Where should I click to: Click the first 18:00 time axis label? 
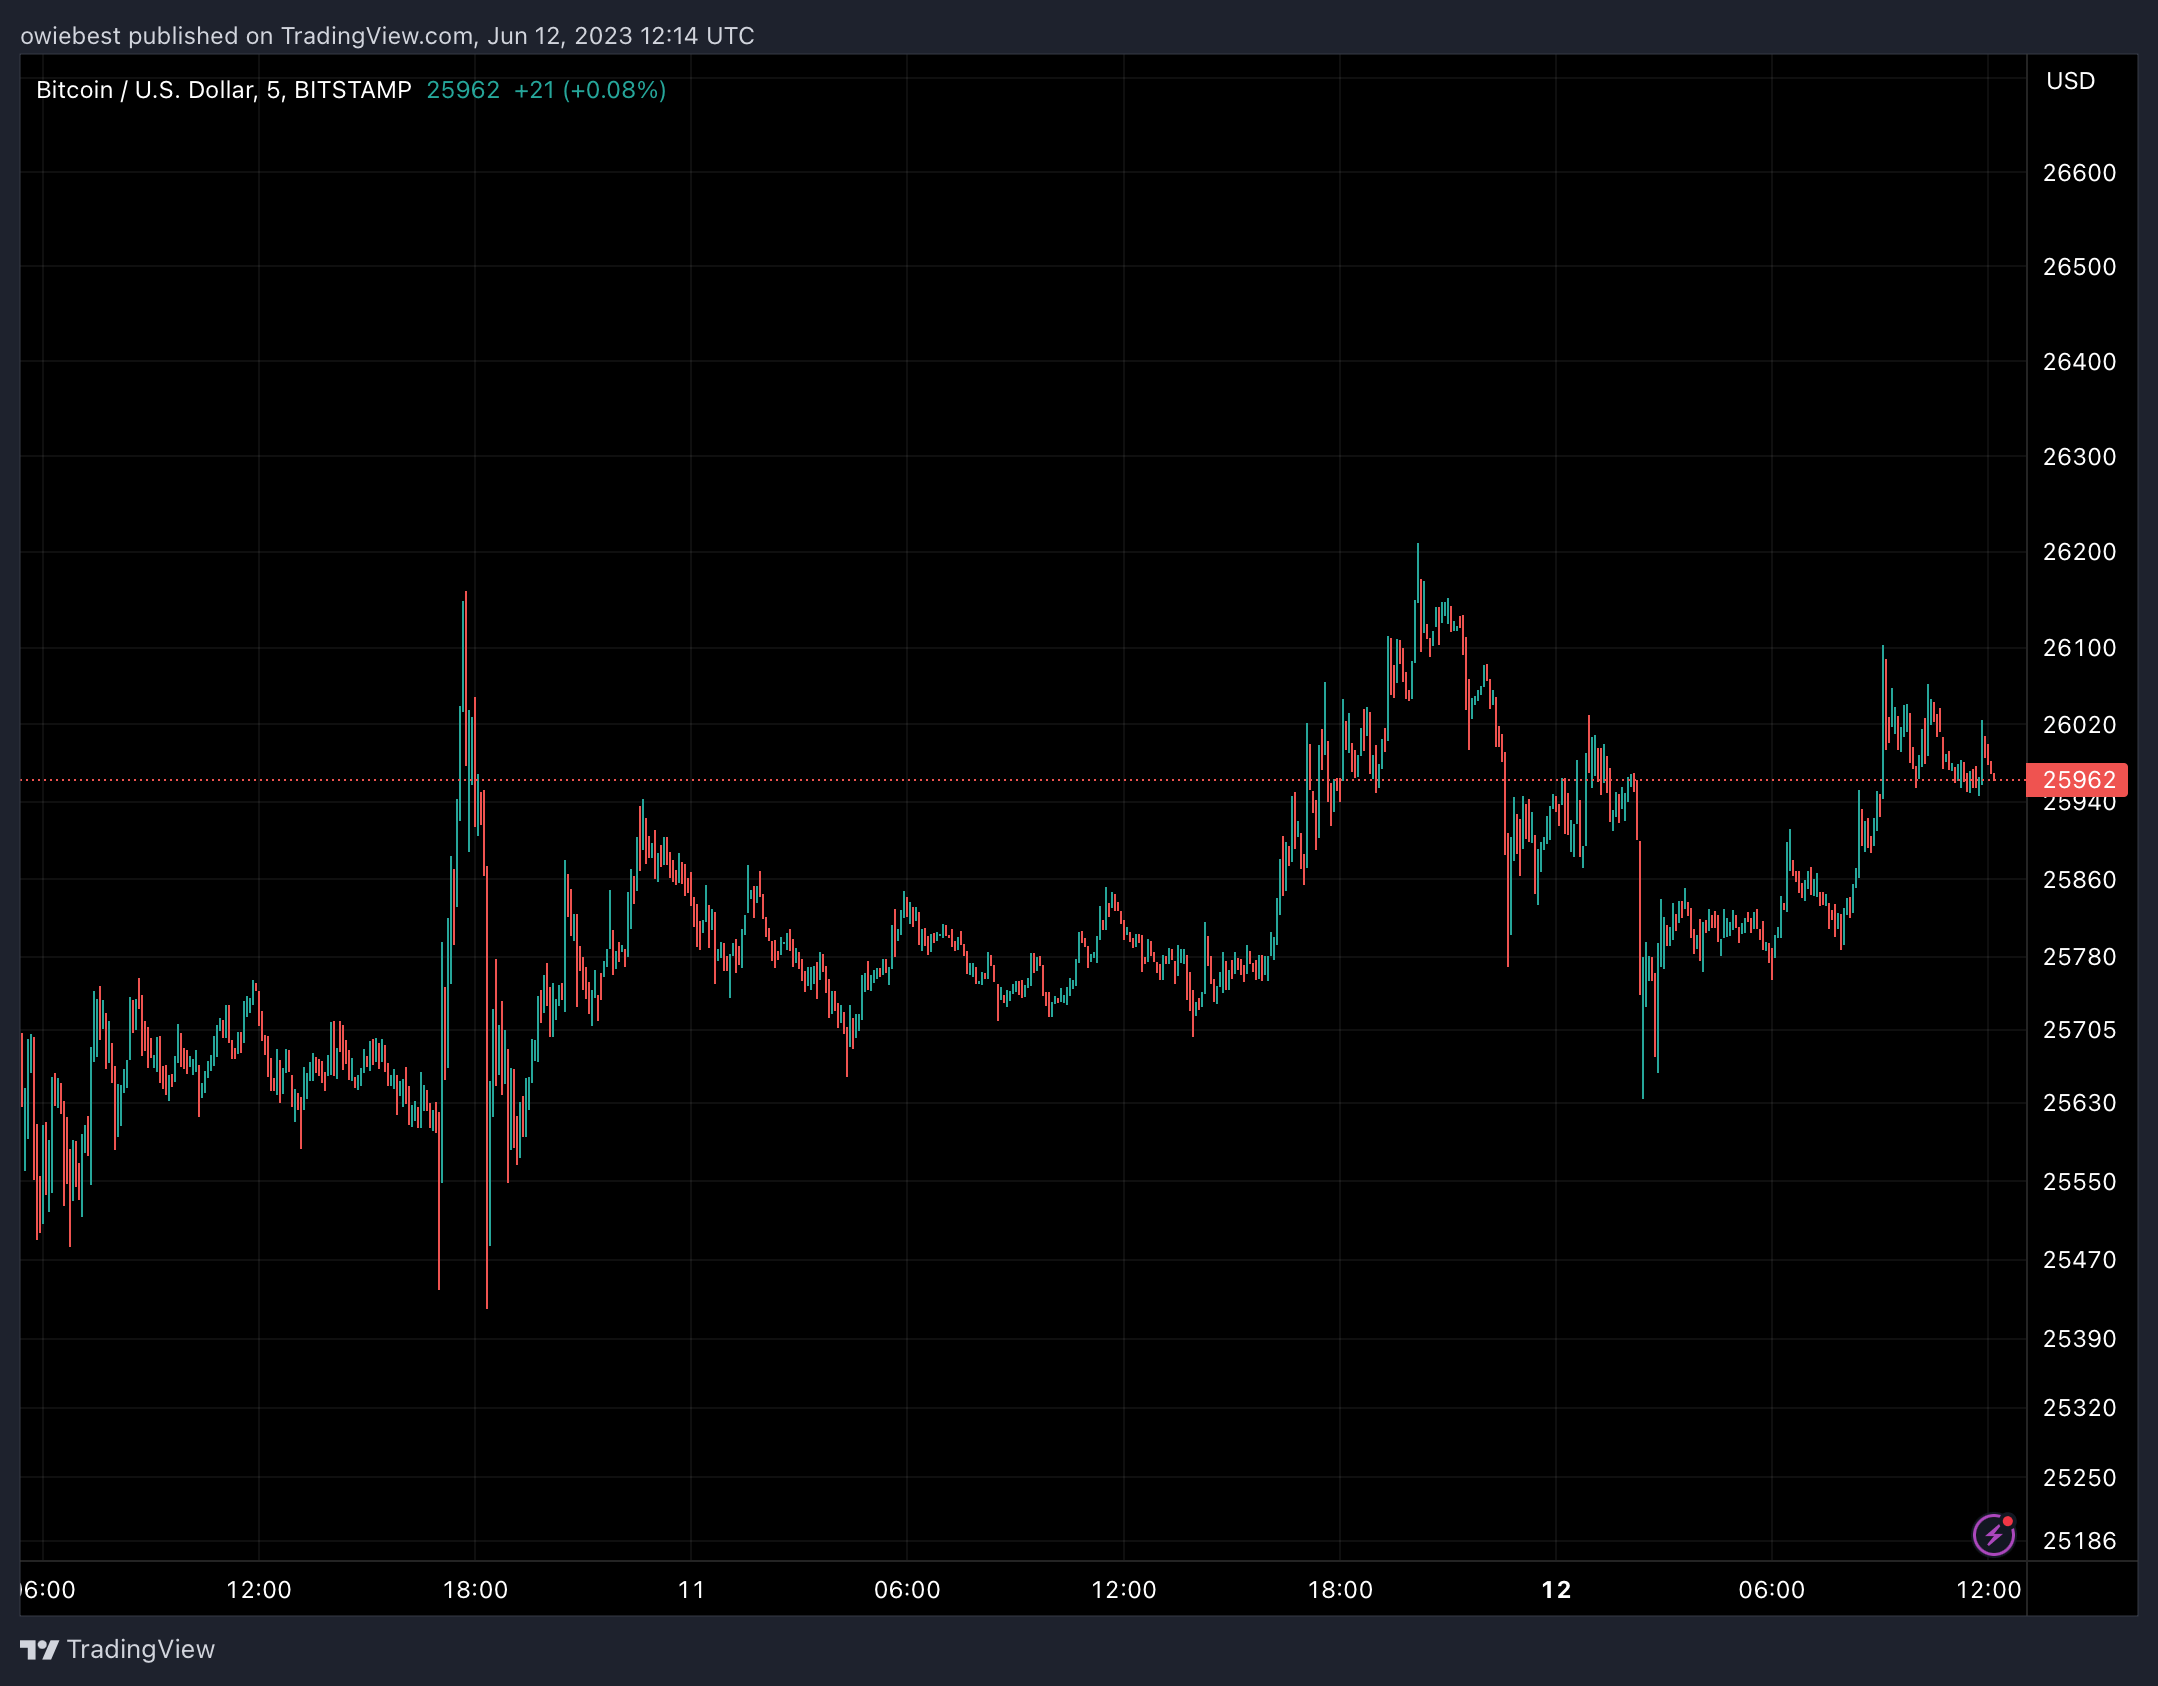click(x=475, y=1590)
